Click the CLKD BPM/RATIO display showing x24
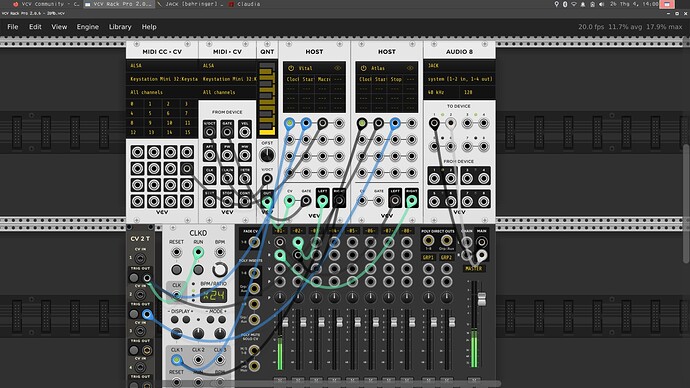Image resolution: width=690 pixels, height=388 pixels. coord(214,295)
